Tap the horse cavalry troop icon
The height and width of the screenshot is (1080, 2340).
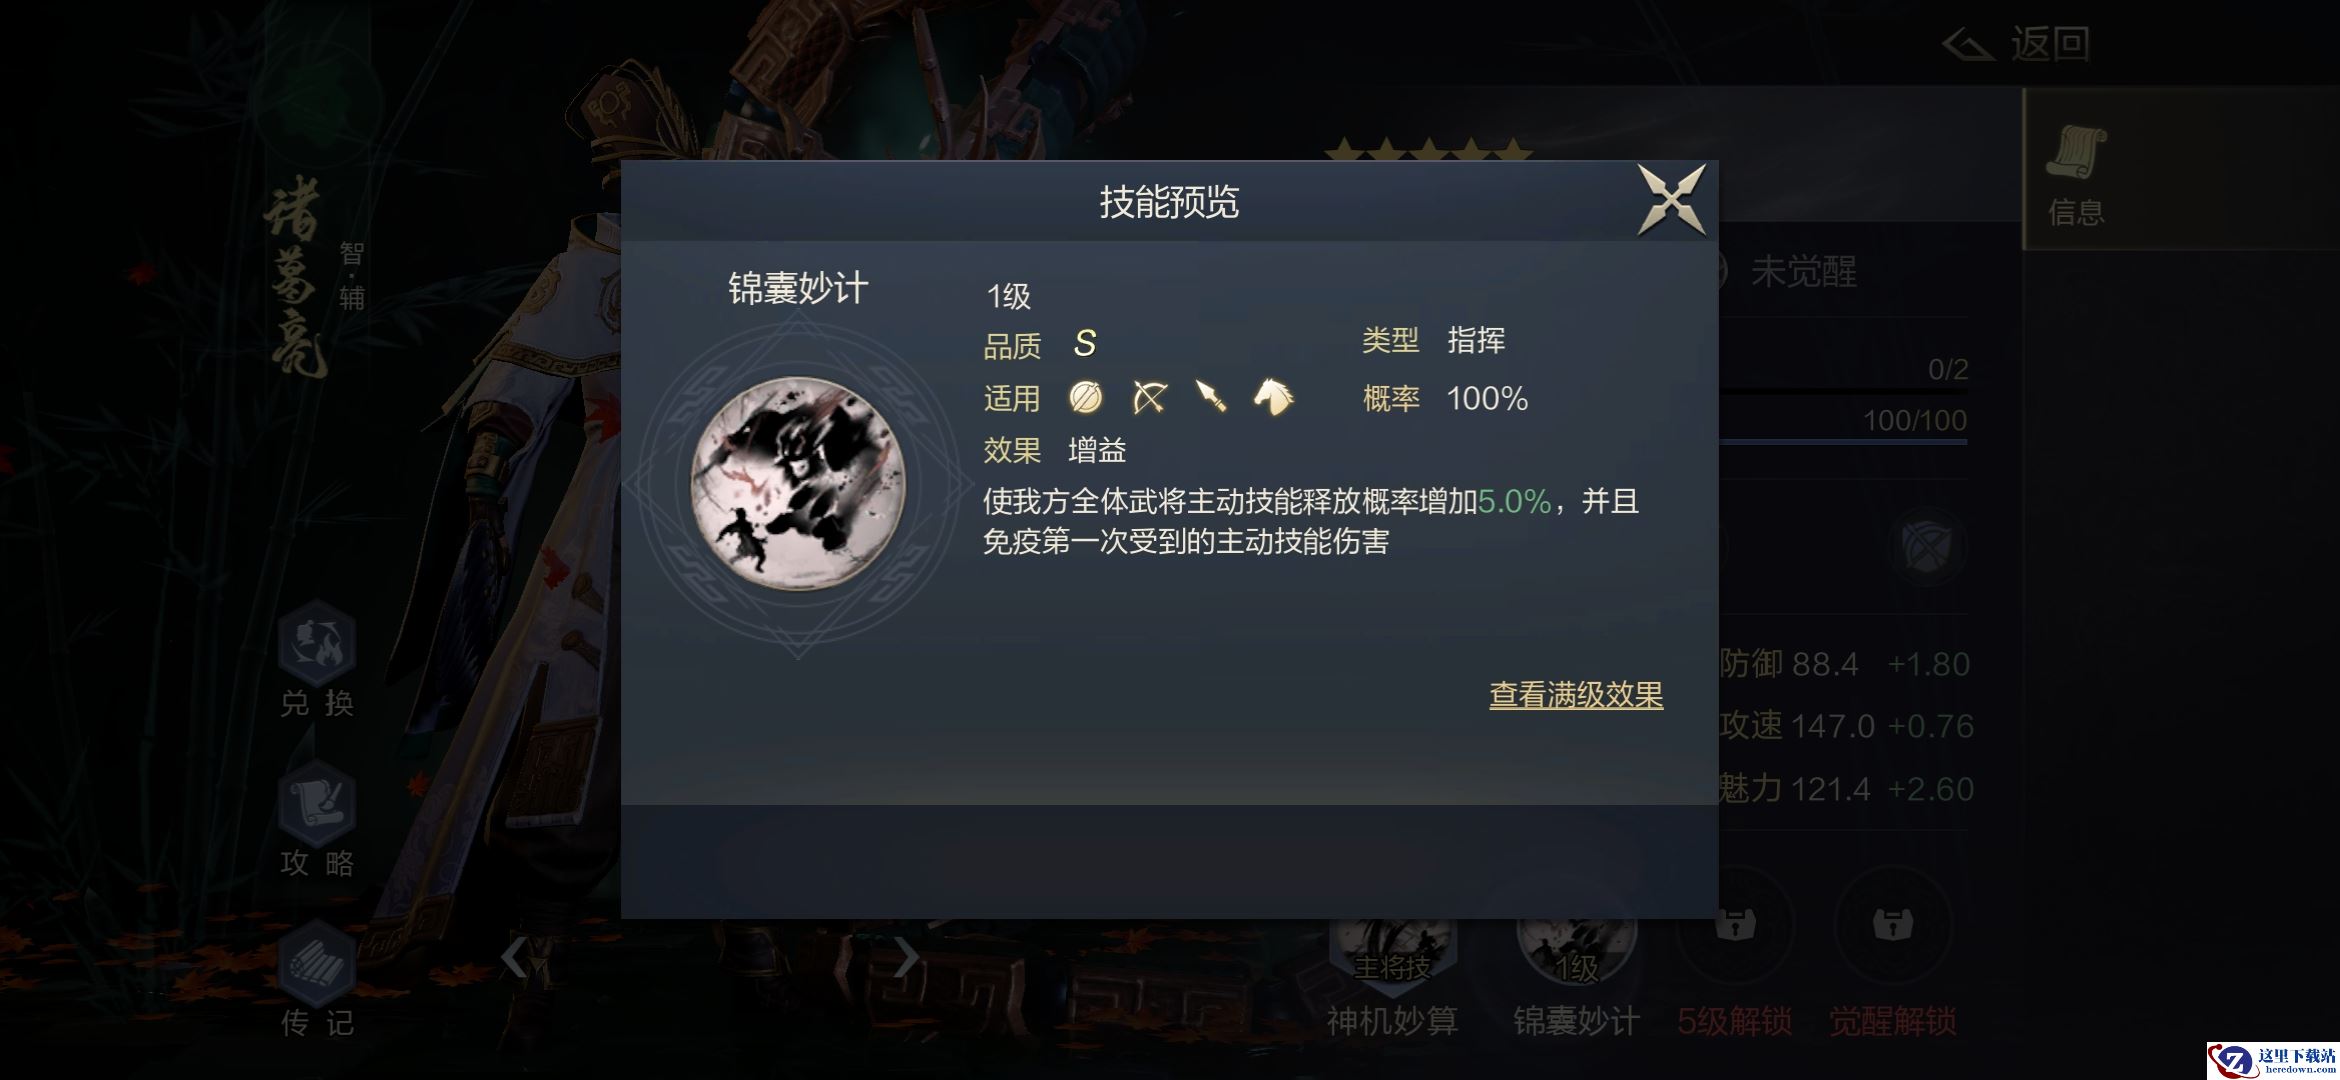tap(1273, 397)
